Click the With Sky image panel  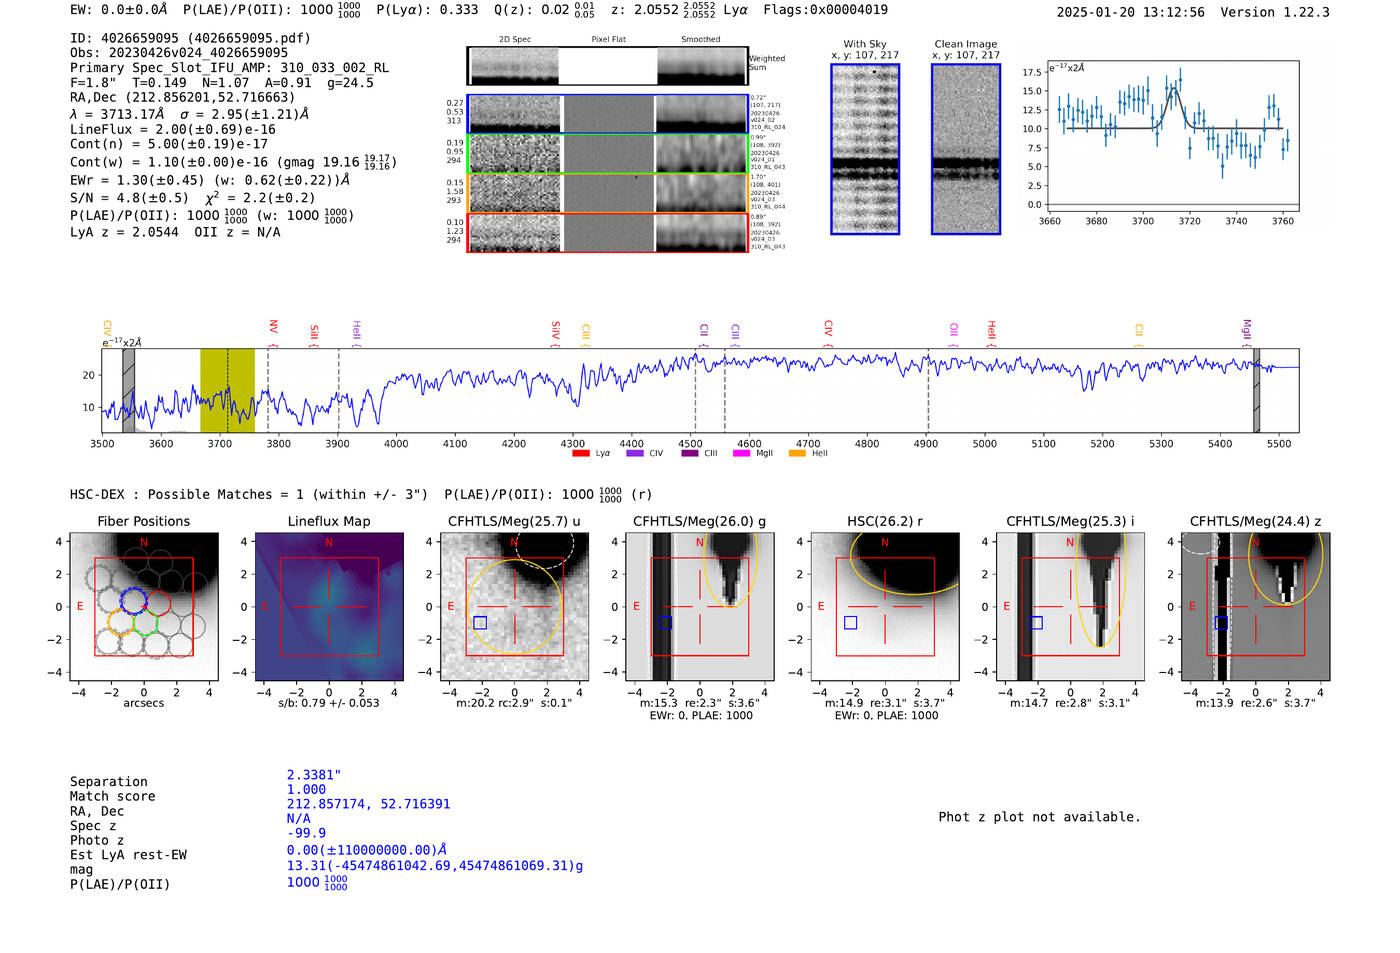(865, 149)
